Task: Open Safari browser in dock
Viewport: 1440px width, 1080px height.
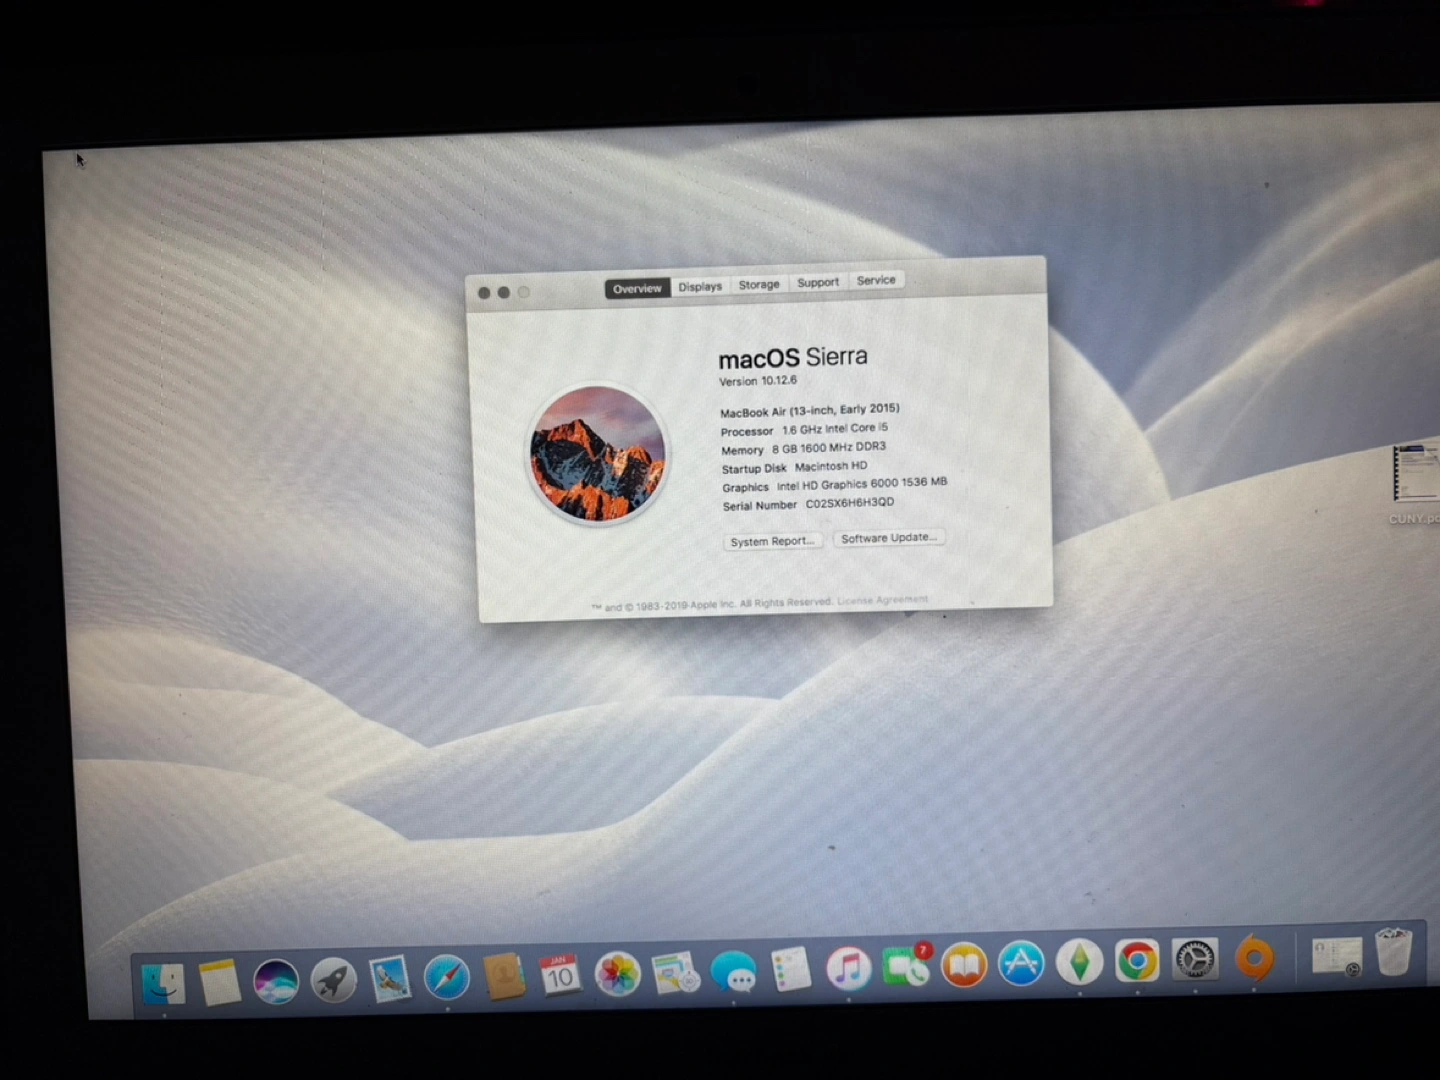Action: point(446,977)
